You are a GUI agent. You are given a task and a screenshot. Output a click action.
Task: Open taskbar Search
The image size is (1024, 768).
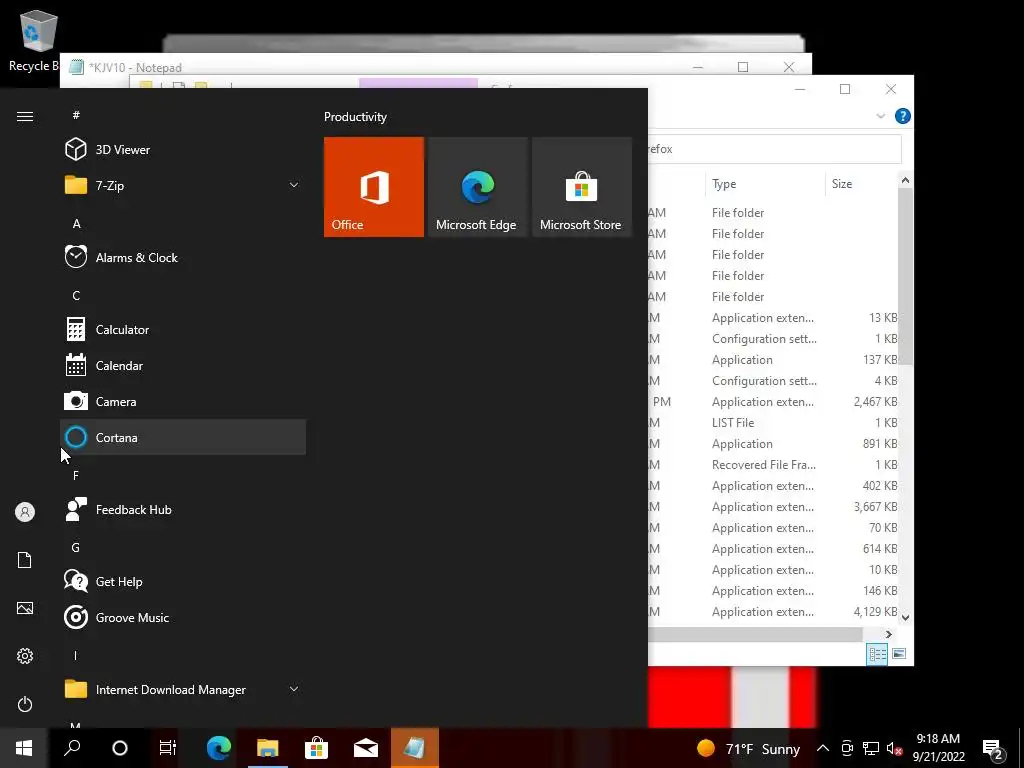(x=72, y=748)
